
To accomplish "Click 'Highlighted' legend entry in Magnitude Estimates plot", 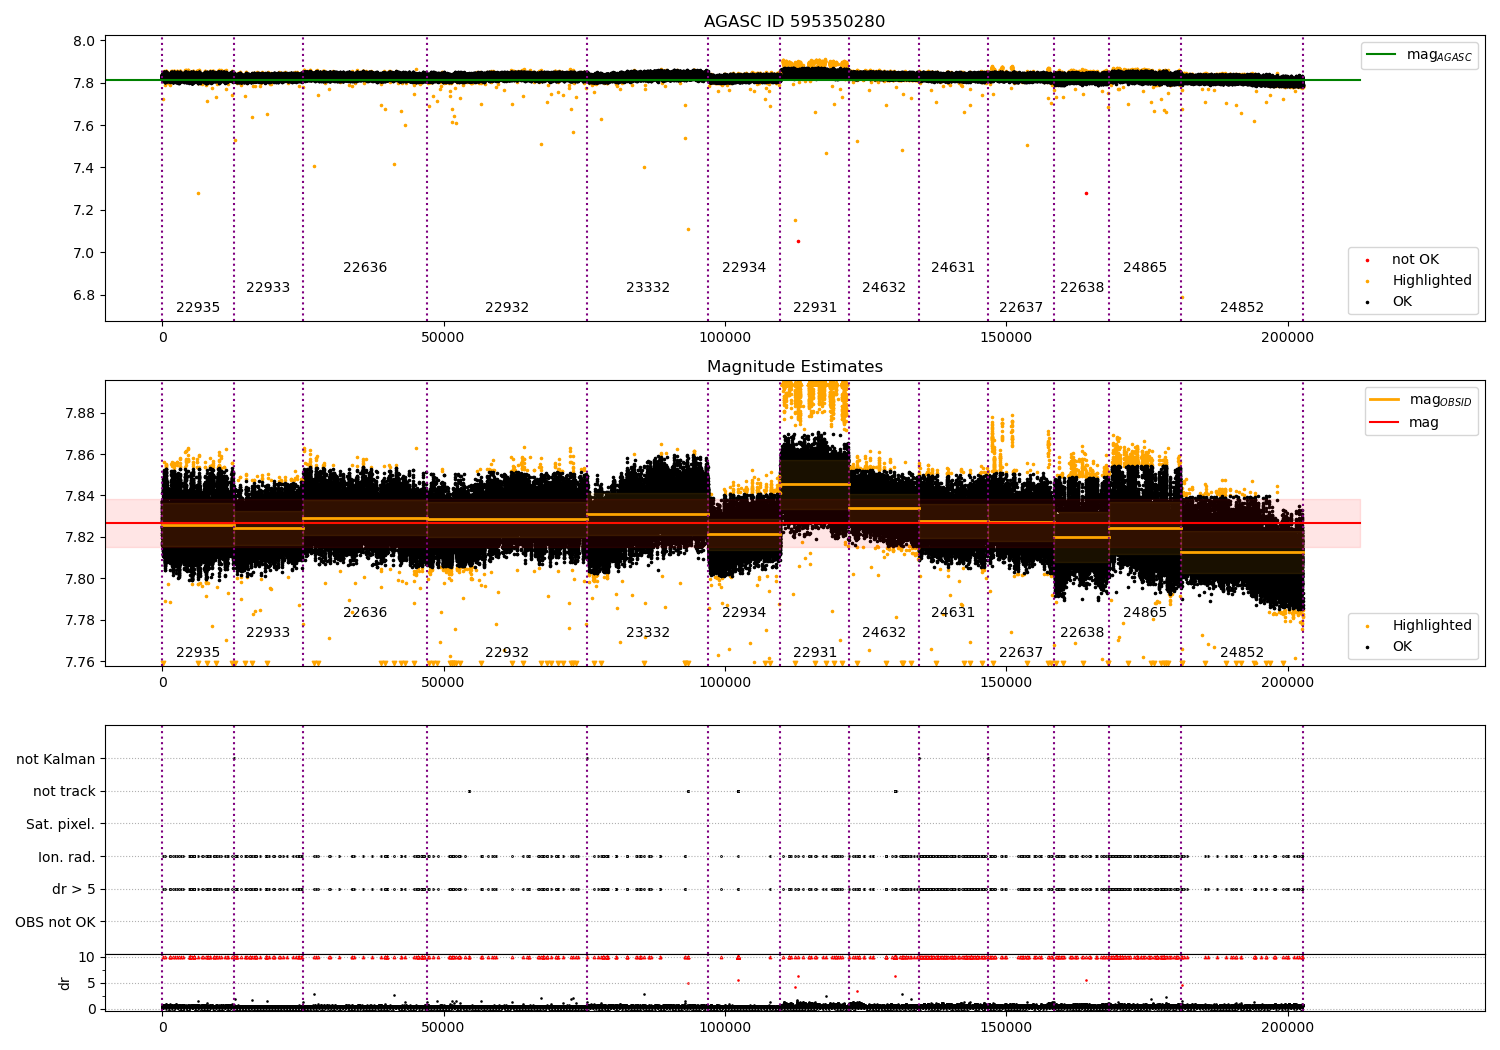I will pos(1419,625).
